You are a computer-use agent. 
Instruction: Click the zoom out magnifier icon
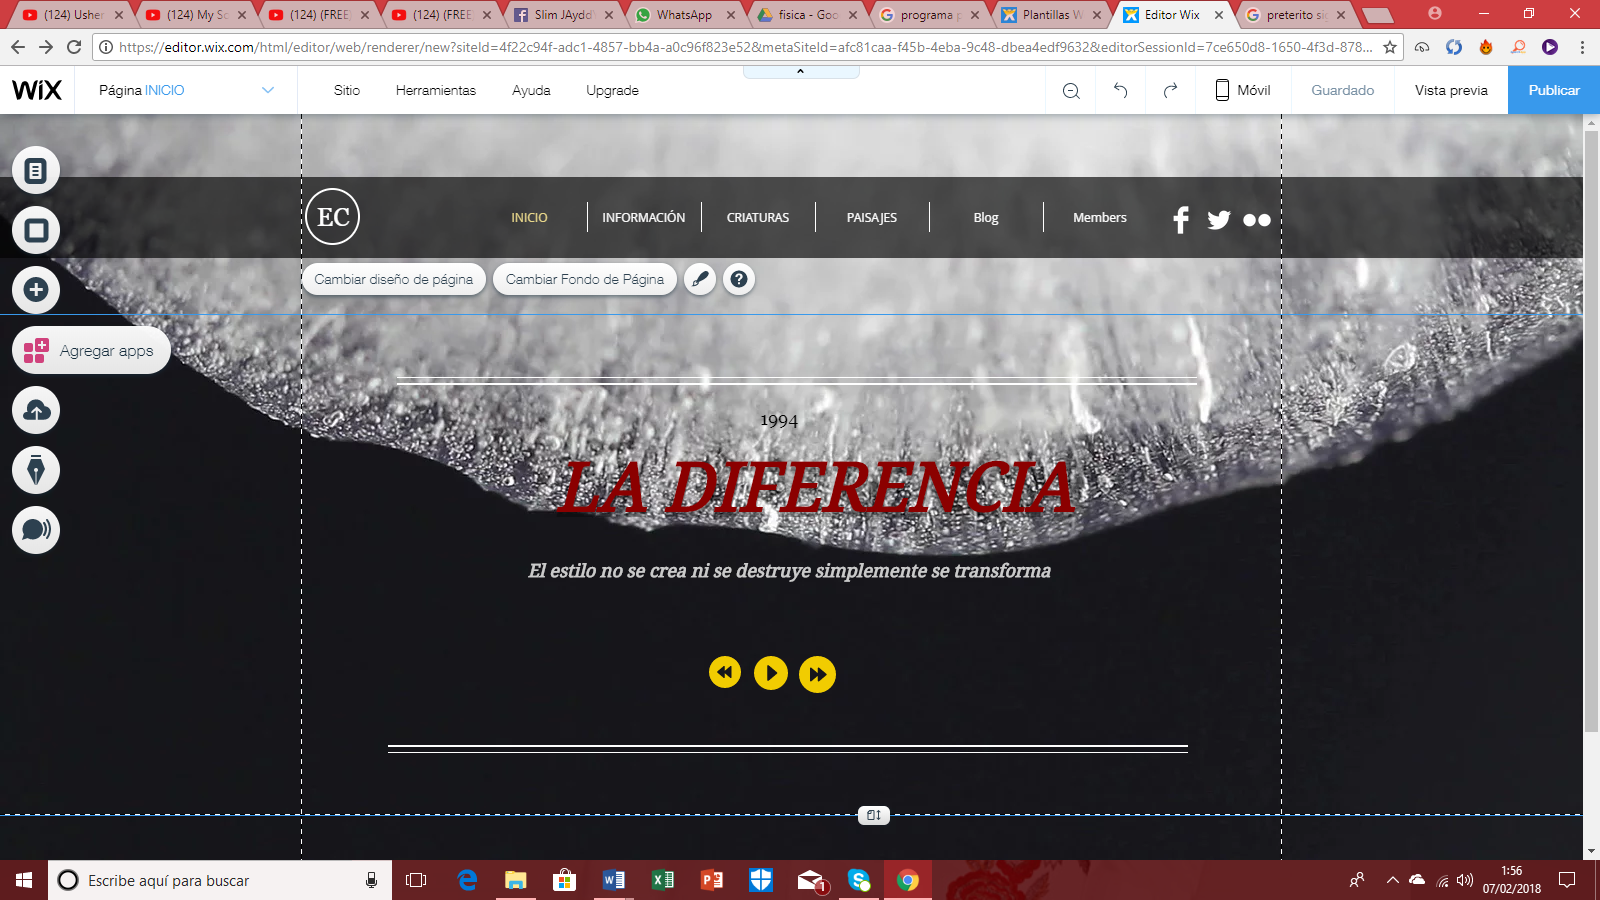click(1071, 91)
